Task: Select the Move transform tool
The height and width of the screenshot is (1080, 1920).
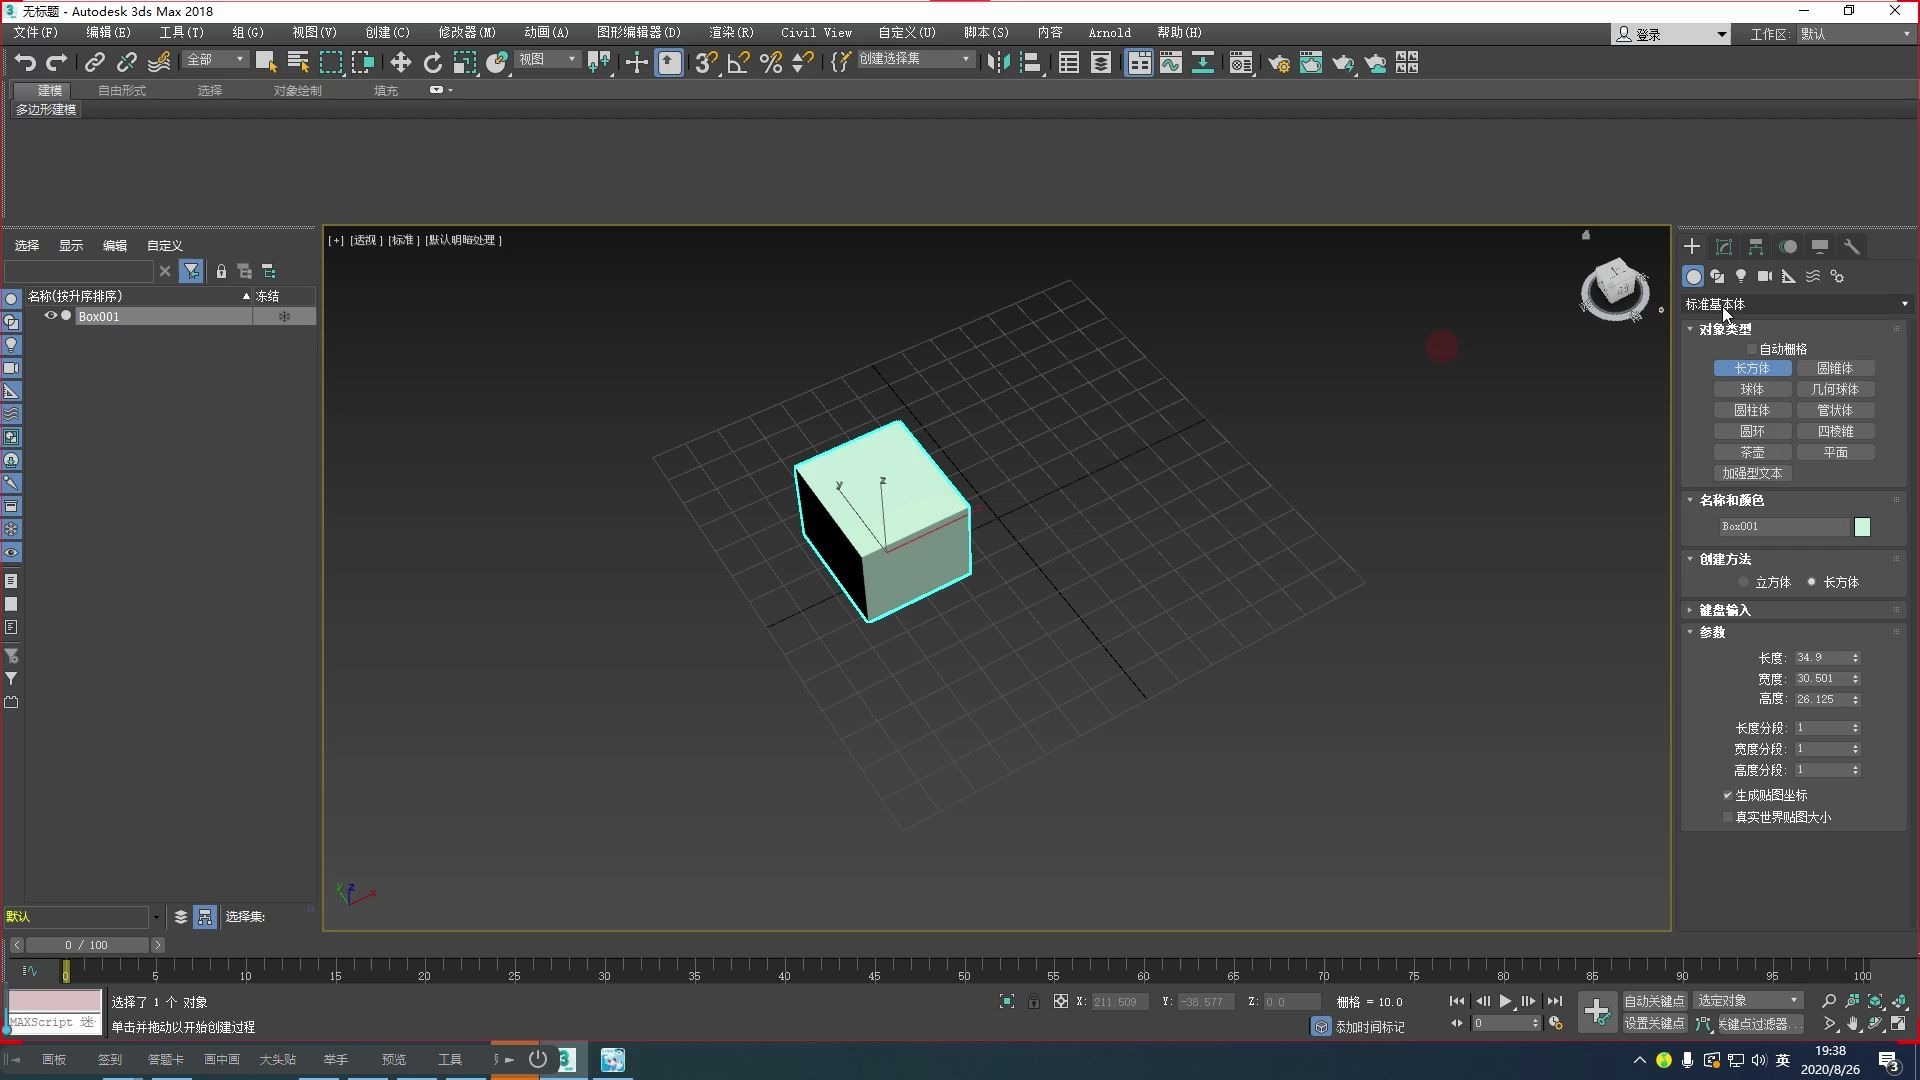Action: click(400, 63)
